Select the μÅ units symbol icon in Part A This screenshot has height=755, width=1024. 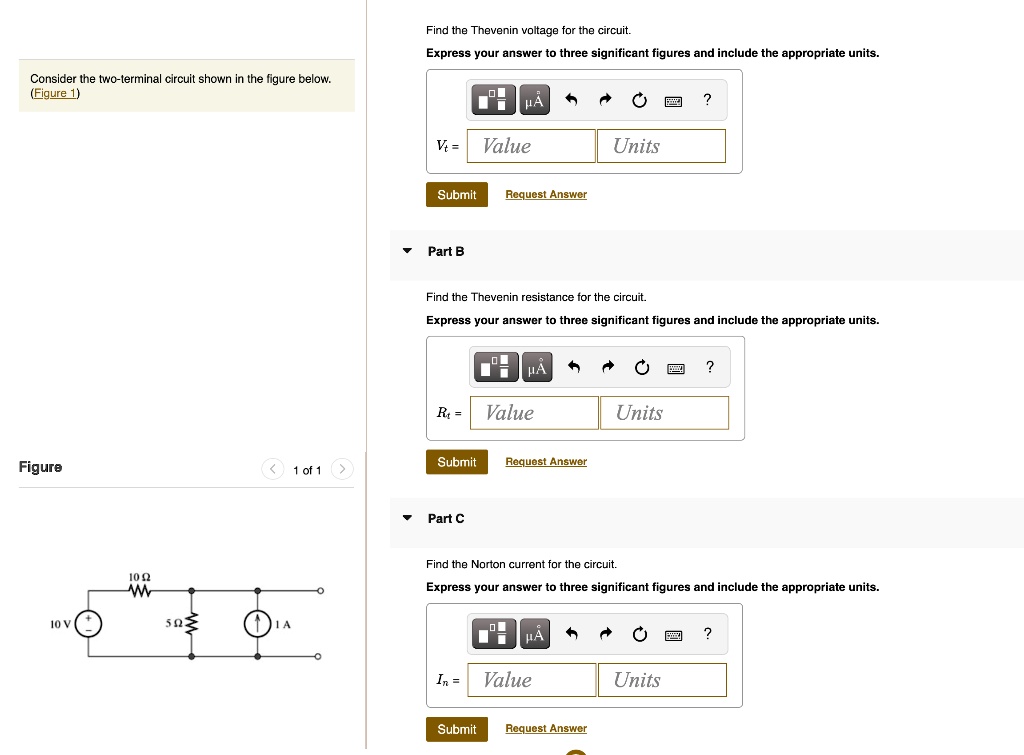coord(535,99)
